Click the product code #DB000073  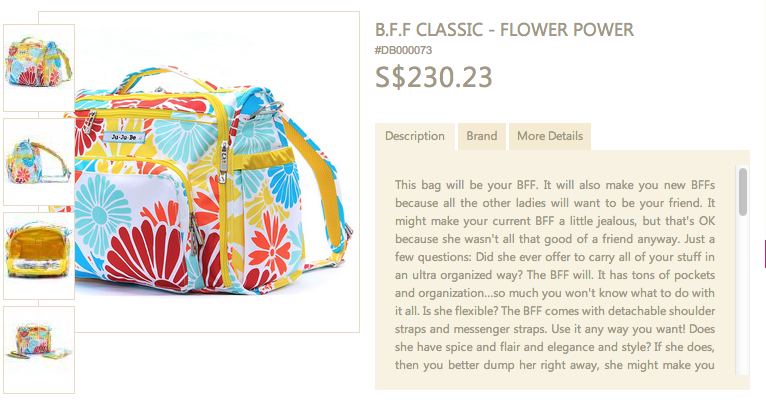tap(403, 50)
